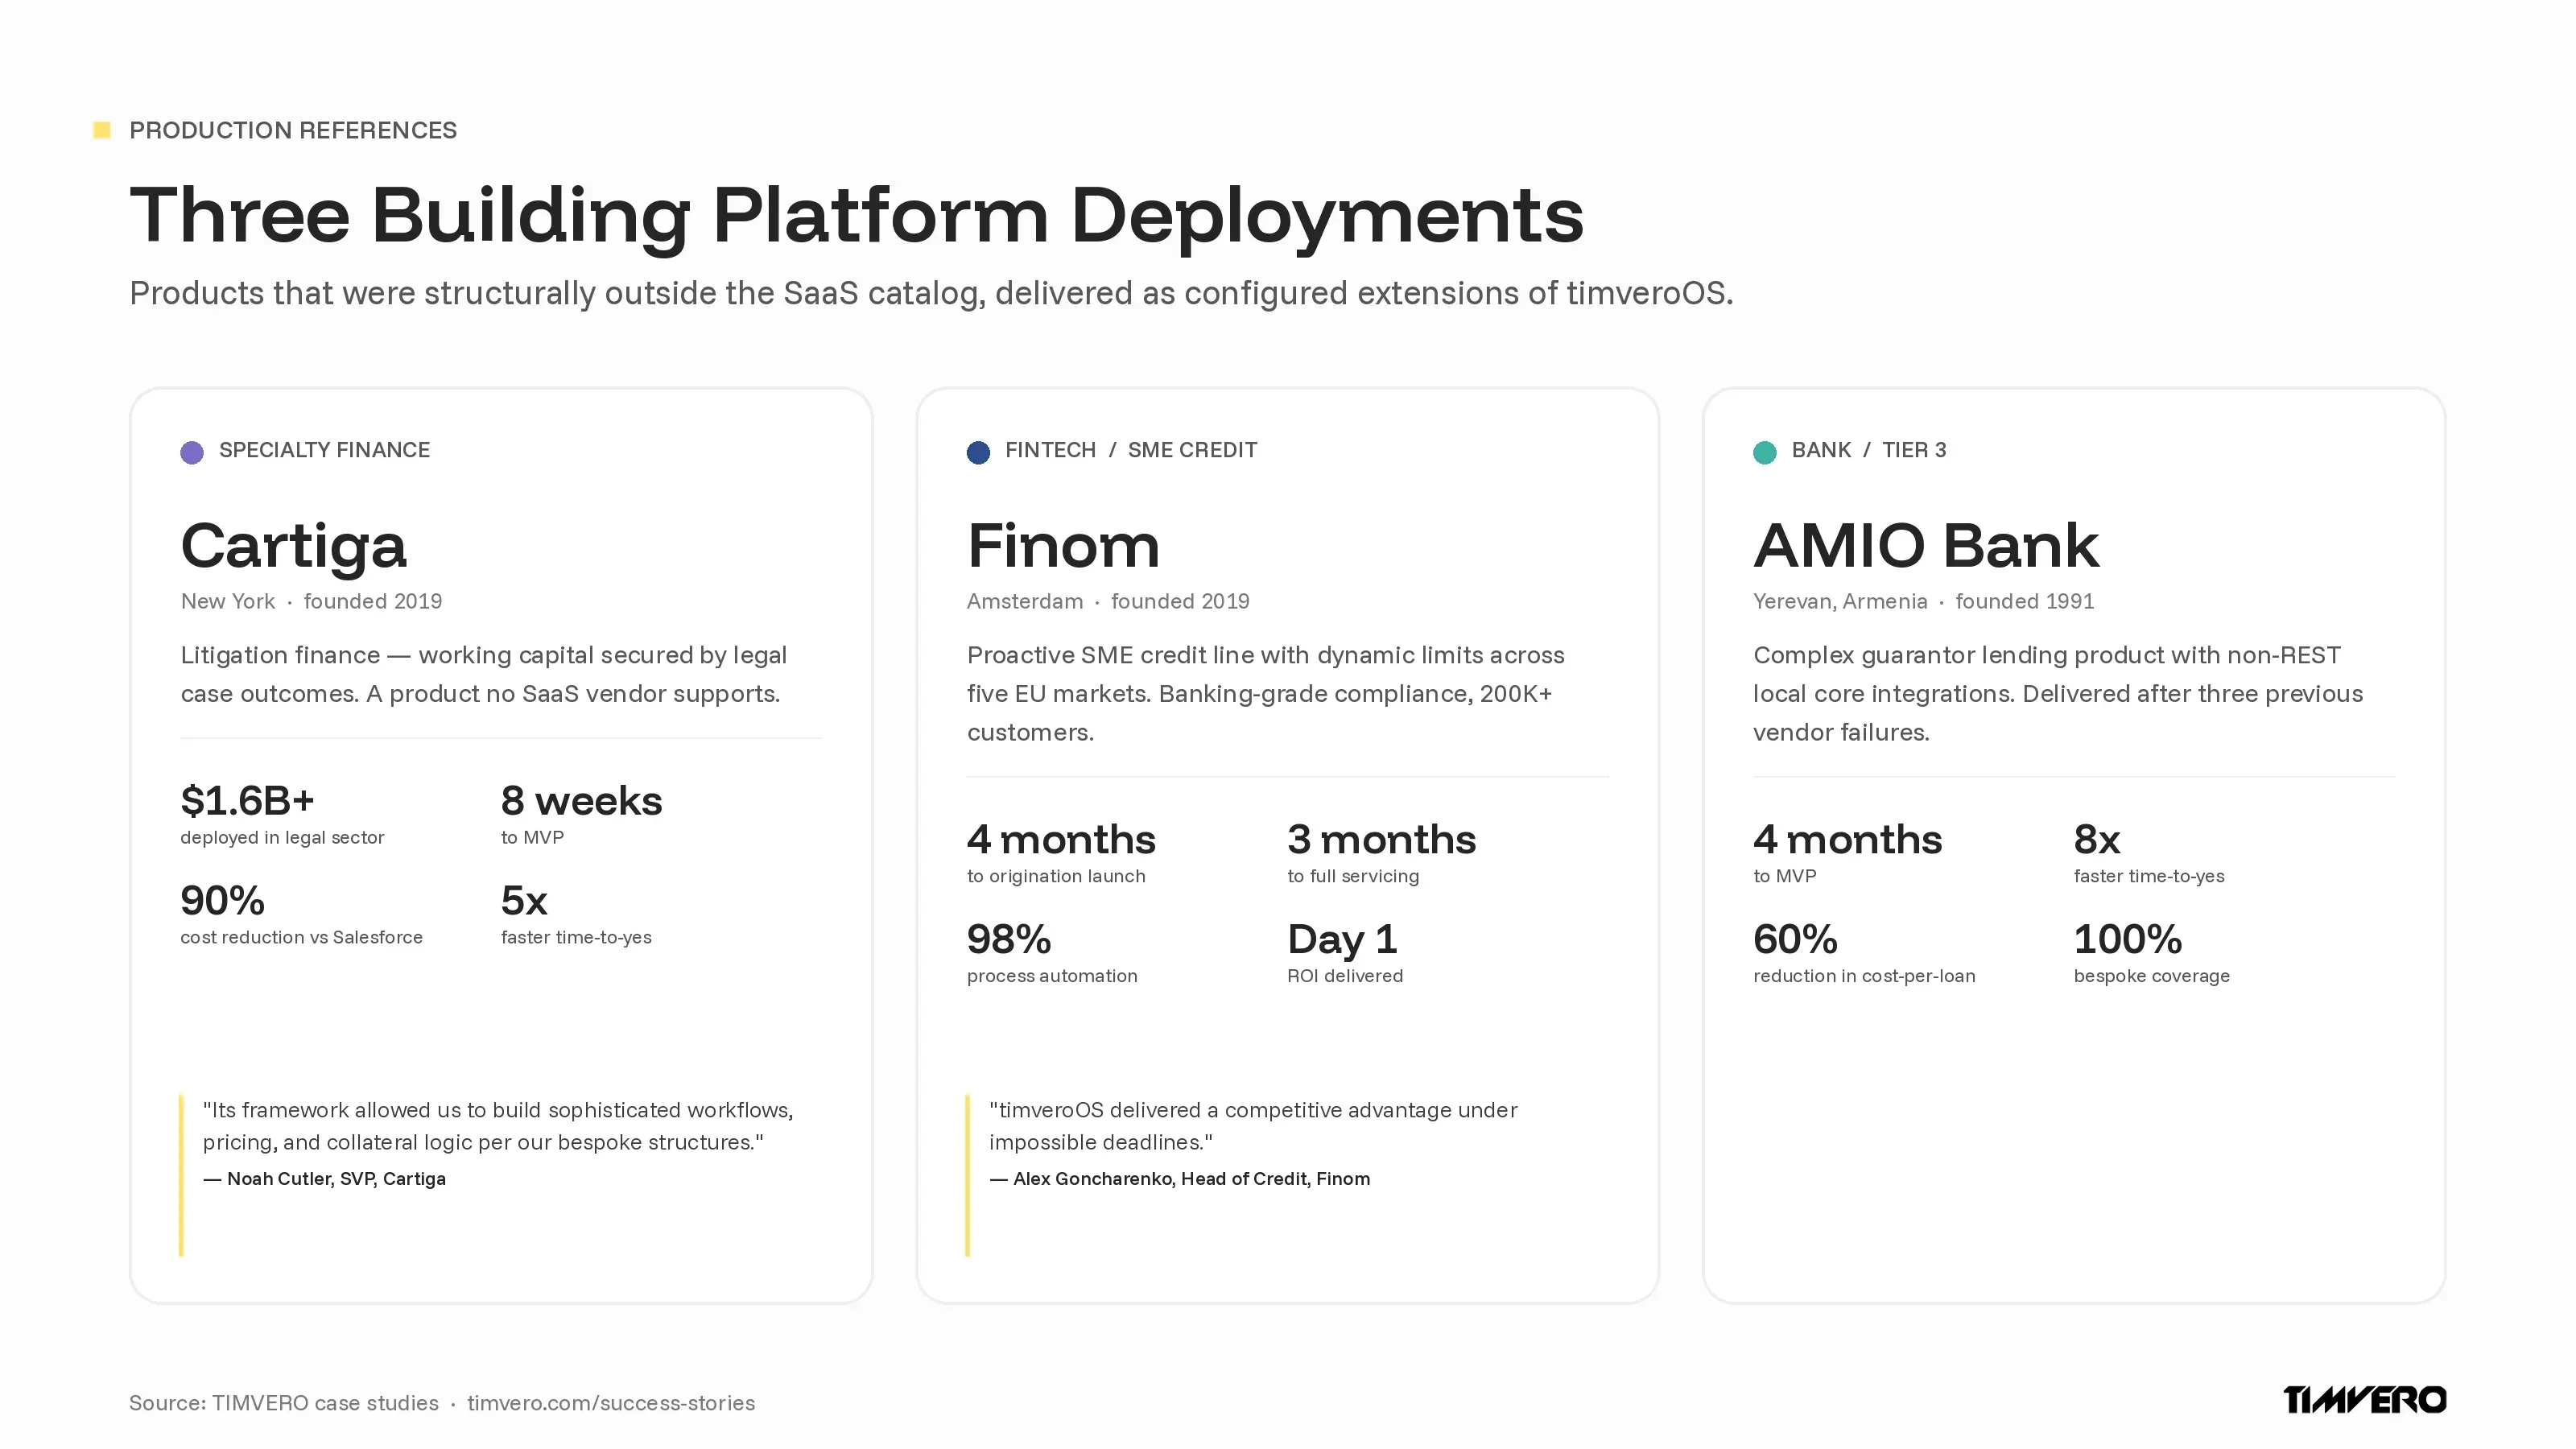The width and height of the screenshot is (2576, 1449).
Task: Click the Noah Cutler, SVP, Cartiga attribution
Action: click(x=325, y=1179)
